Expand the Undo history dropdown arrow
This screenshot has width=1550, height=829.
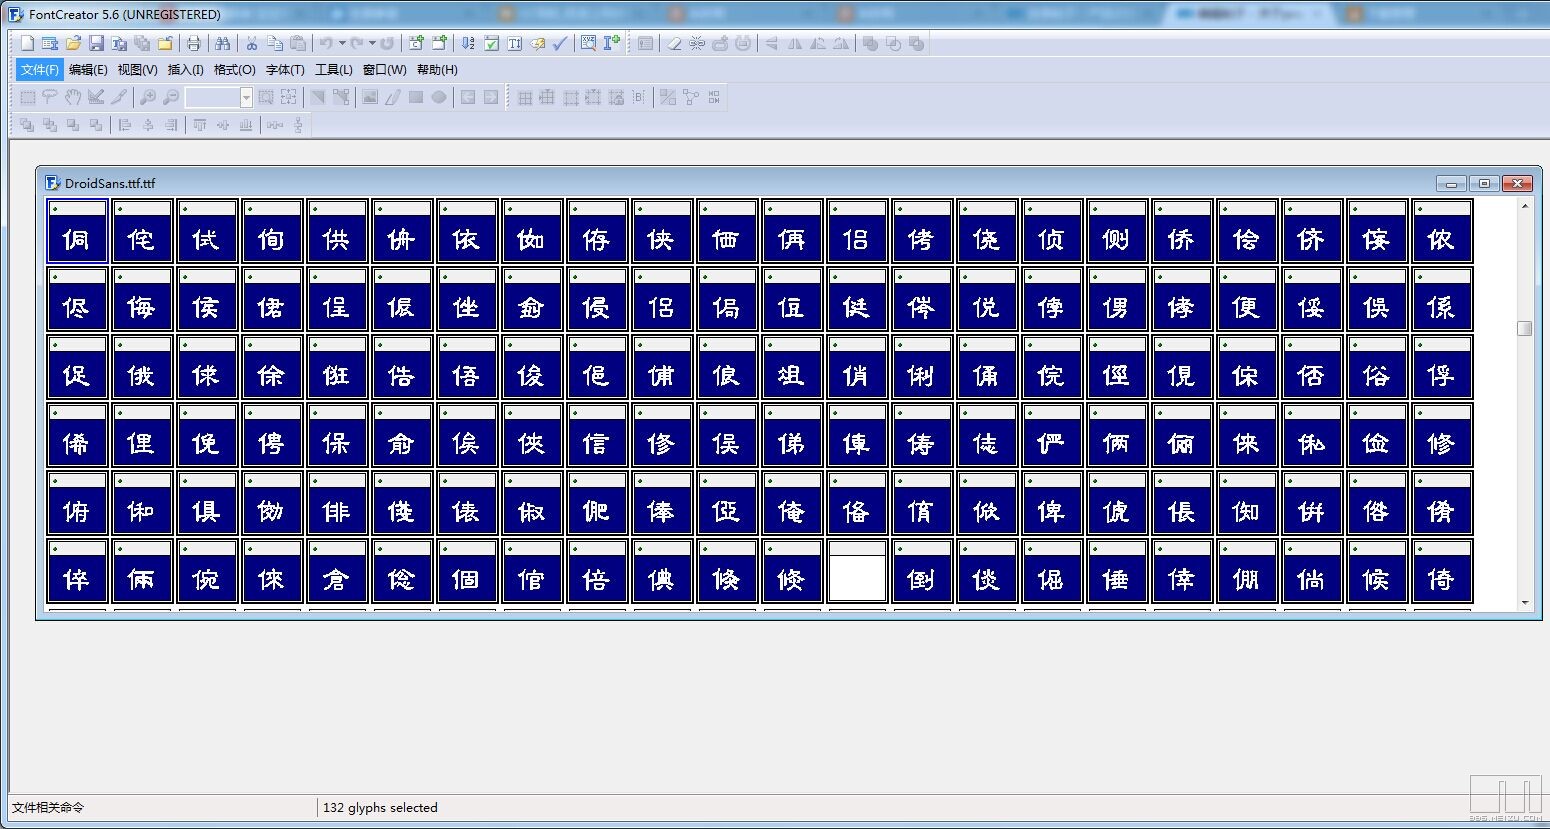(342, 43)
